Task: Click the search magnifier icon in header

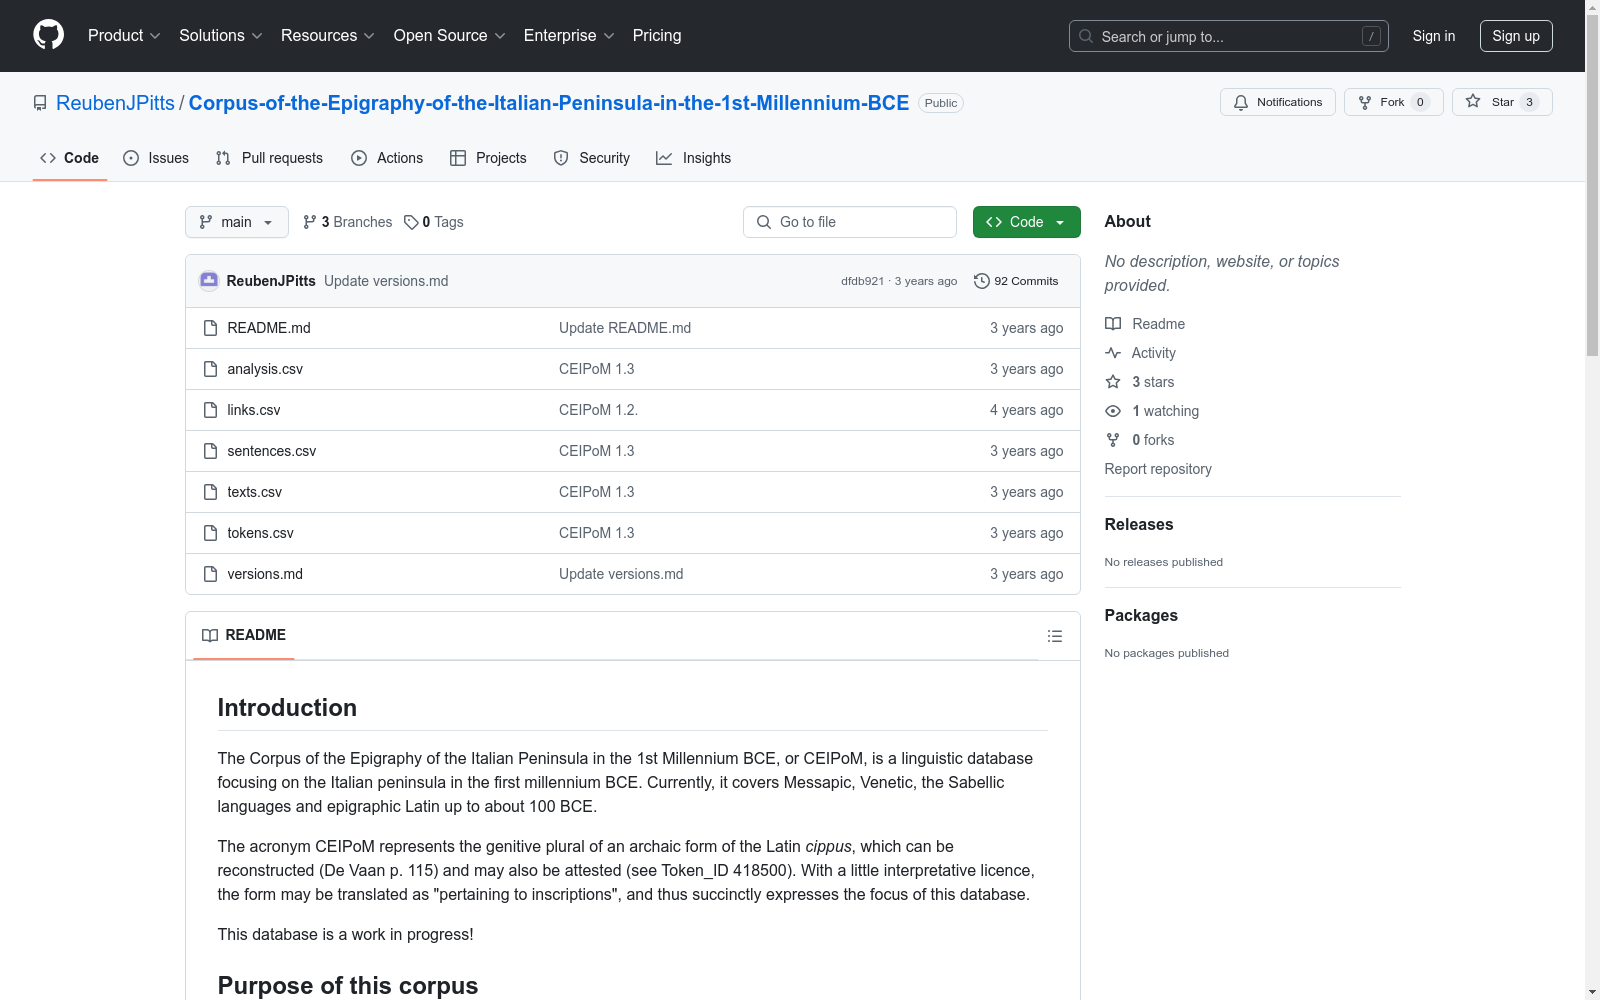Action: (x=1086, y=36)
